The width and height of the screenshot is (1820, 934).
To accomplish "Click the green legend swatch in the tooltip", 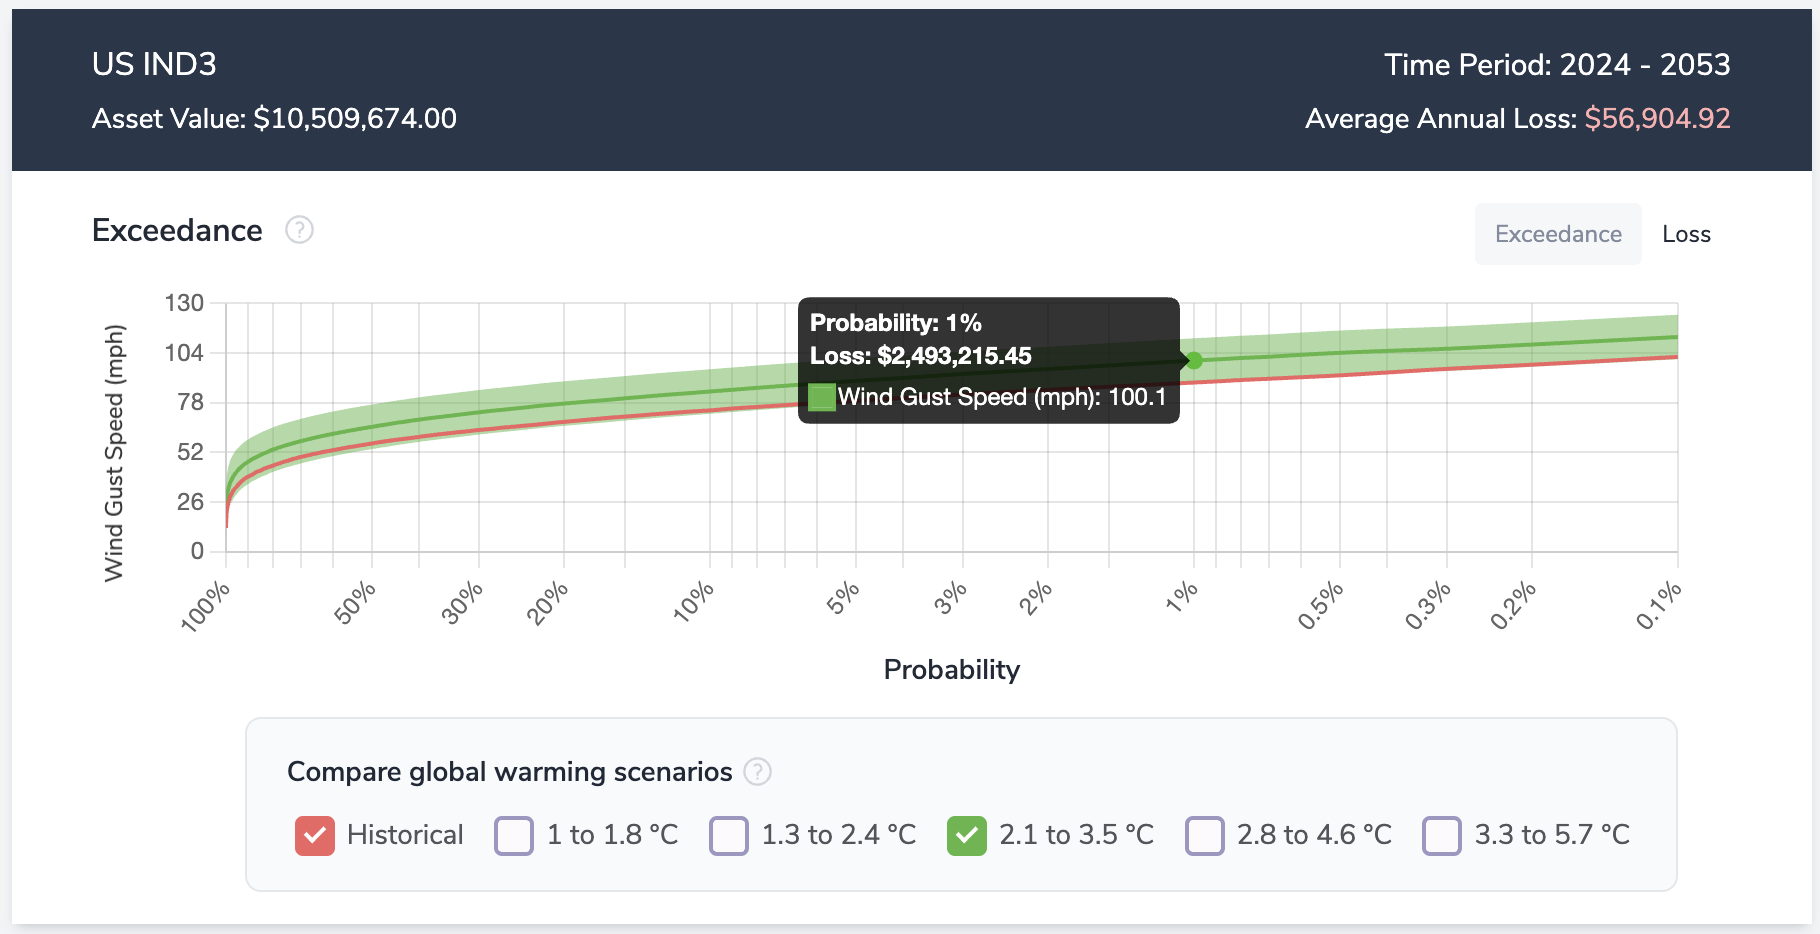I will (x=822, y=397).
